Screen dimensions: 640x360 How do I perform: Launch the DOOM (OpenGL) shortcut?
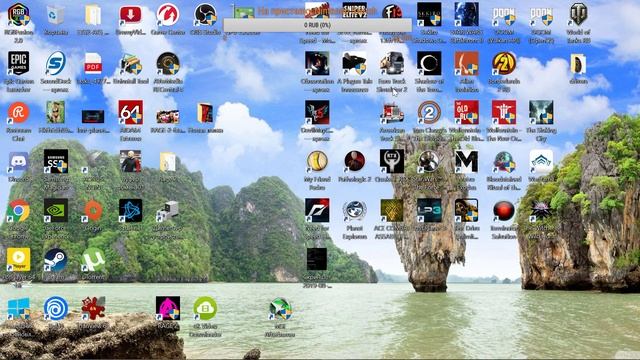(x=541, y=15)
